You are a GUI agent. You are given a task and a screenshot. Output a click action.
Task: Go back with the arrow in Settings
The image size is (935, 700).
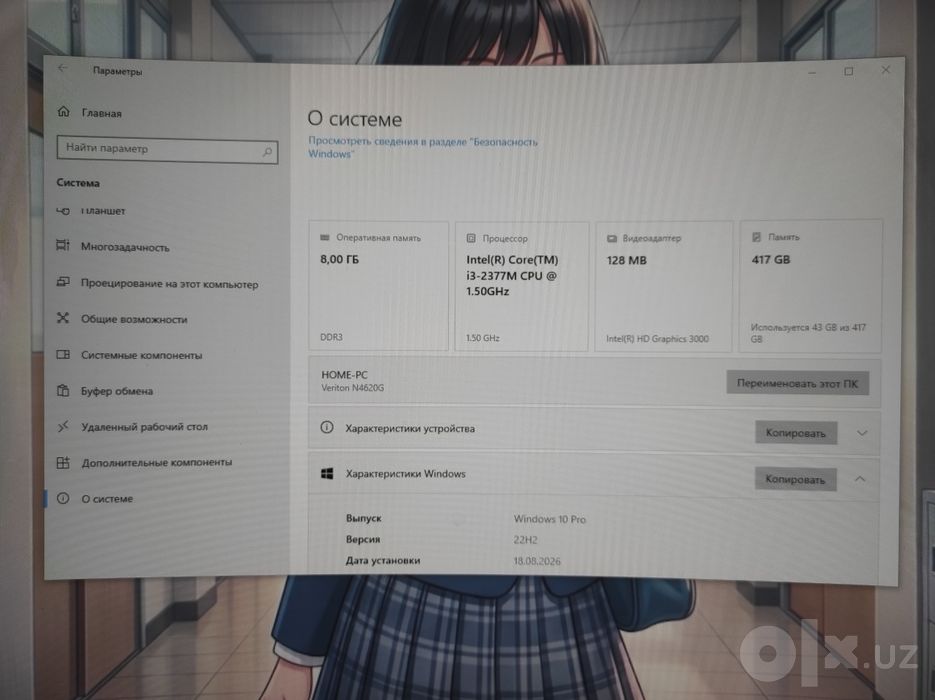pos(63,69)
